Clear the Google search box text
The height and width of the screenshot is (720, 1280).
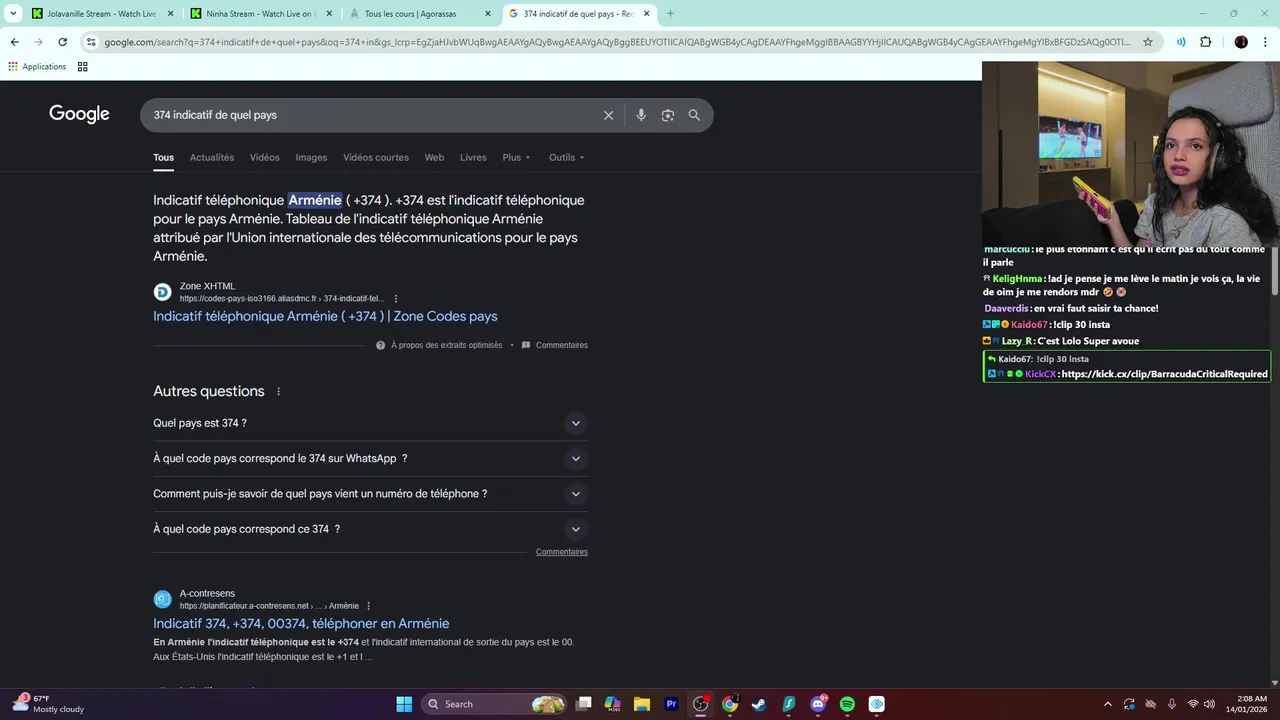point(608,115)
